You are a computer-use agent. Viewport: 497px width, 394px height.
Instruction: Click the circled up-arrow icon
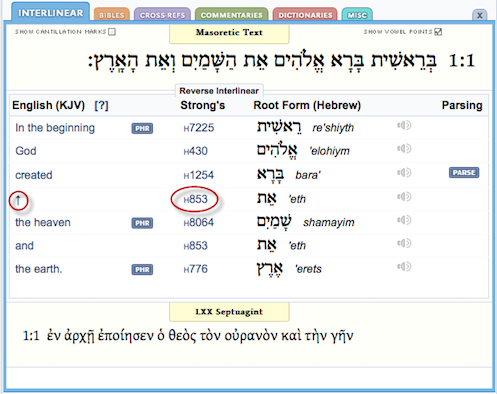pos(18,200)
